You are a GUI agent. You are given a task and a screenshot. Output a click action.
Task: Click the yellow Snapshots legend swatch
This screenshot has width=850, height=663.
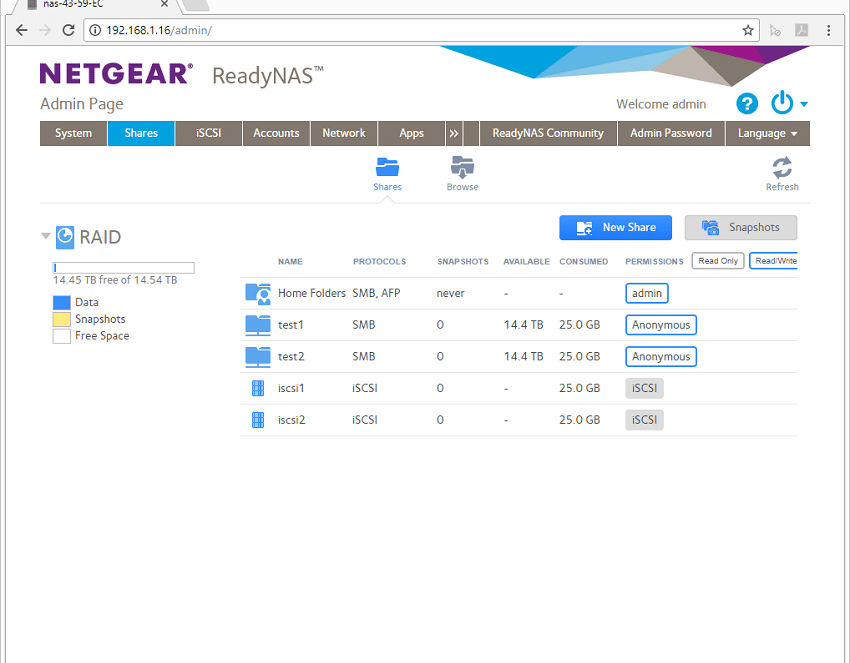pos(62,319)
